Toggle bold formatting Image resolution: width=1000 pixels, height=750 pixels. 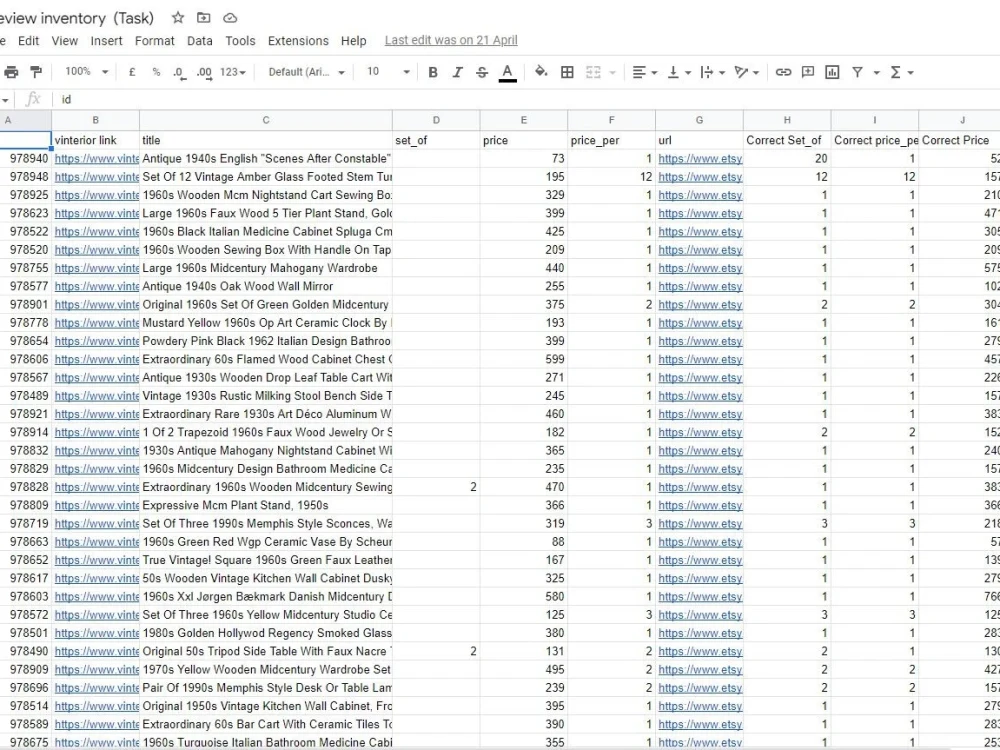(433, 72)
